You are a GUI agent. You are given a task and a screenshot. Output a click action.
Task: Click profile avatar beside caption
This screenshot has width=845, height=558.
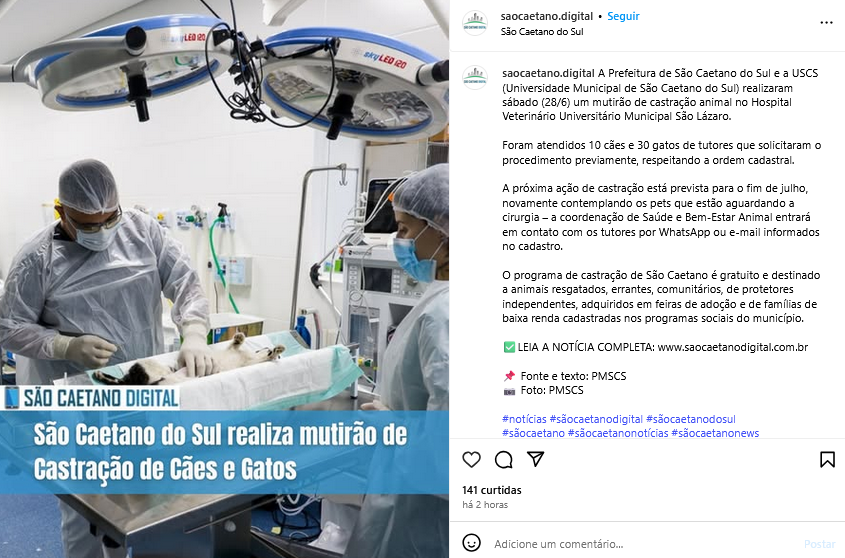point(475,78)
